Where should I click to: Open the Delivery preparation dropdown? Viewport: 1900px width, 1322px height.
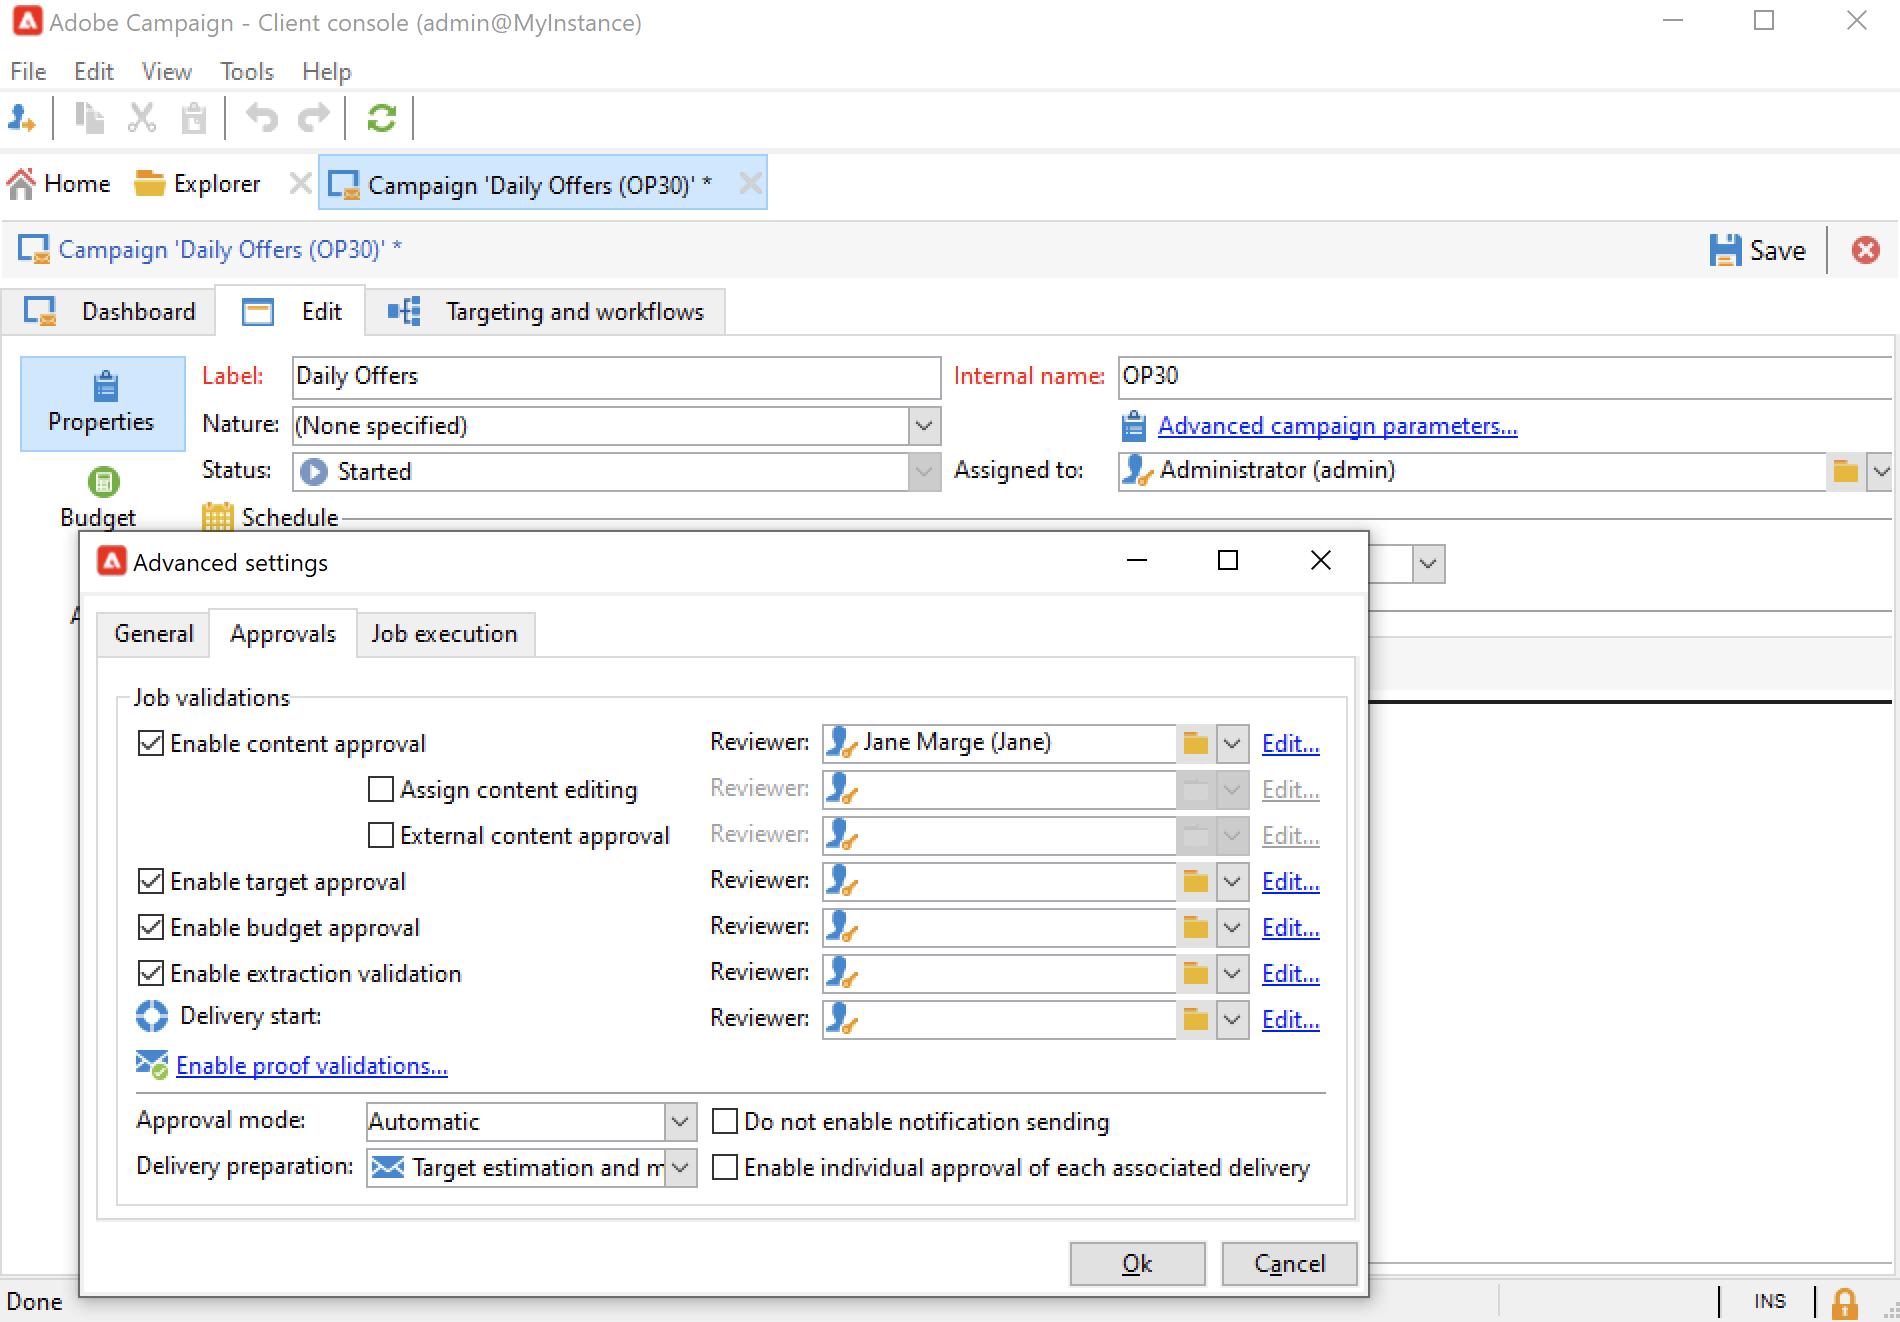[x=680, y=1167]
